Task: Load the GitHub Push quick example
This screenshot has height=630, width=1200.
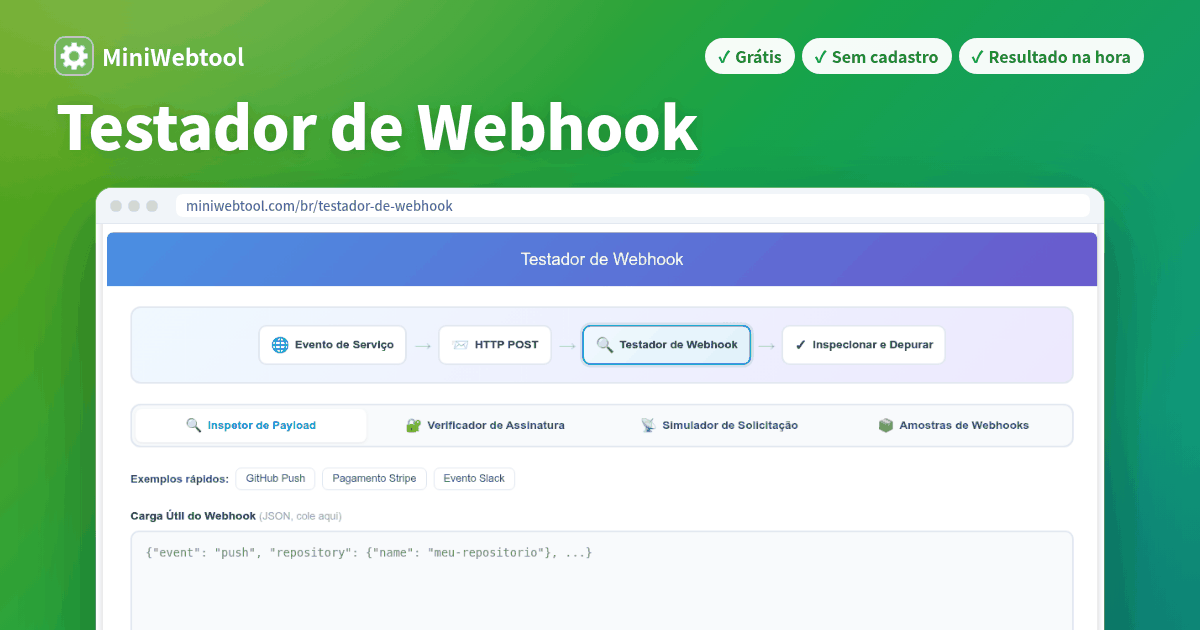Action: (x=276, y=479)
